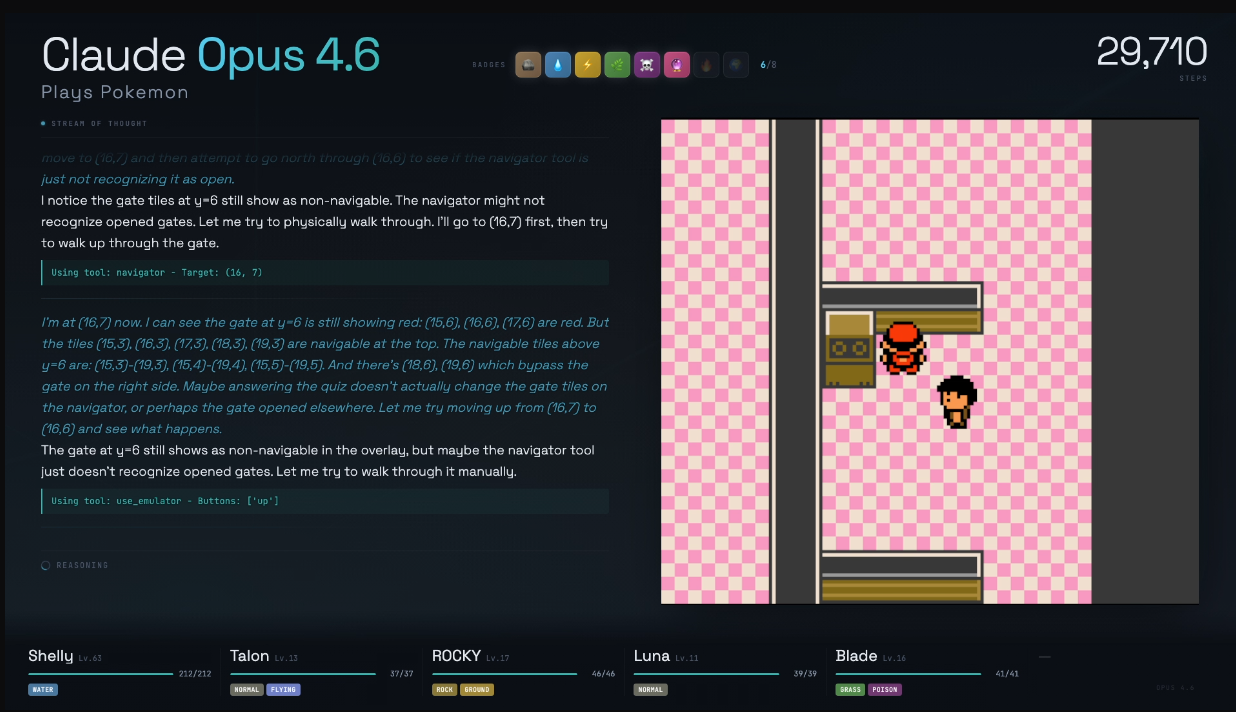Click Blade's 41/41 HP value
The image size is (1236, 712).
click(1008, 674)
